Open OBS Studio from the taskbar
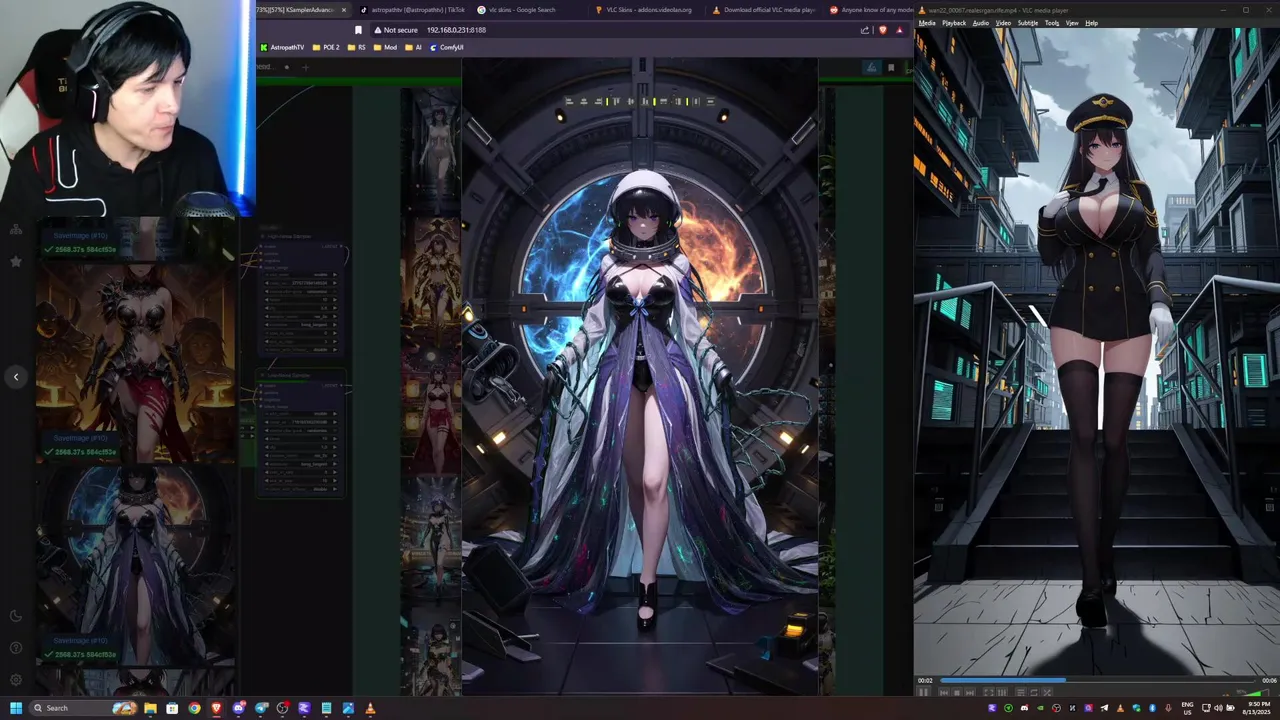Viewport: 1280px width, 720px height. click(283, 708)
